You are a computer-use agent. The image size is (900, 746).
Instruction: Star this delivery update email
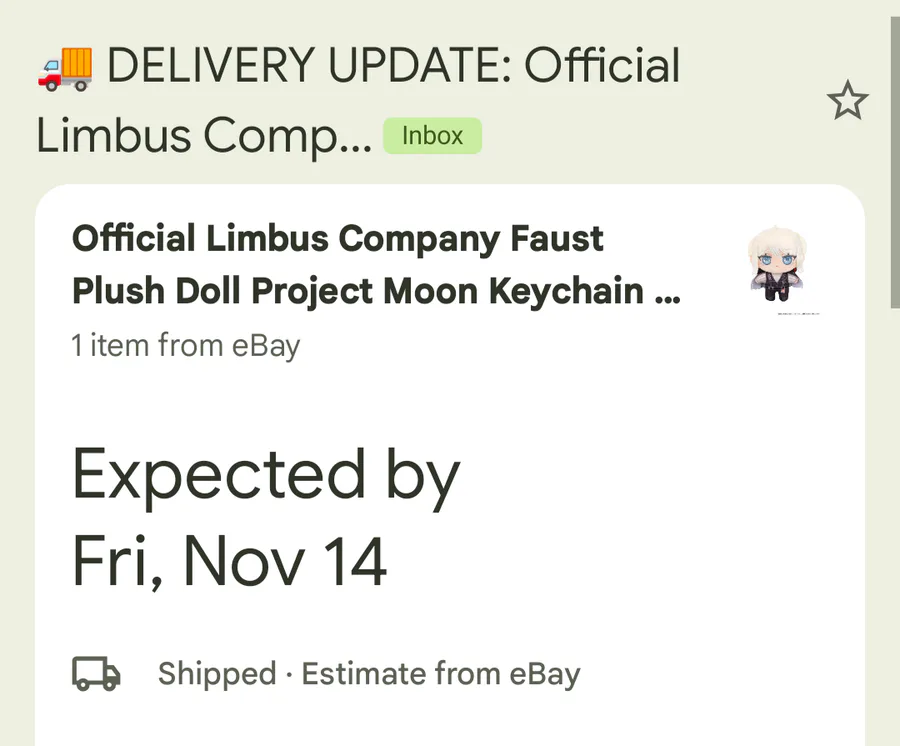[848, 102]
